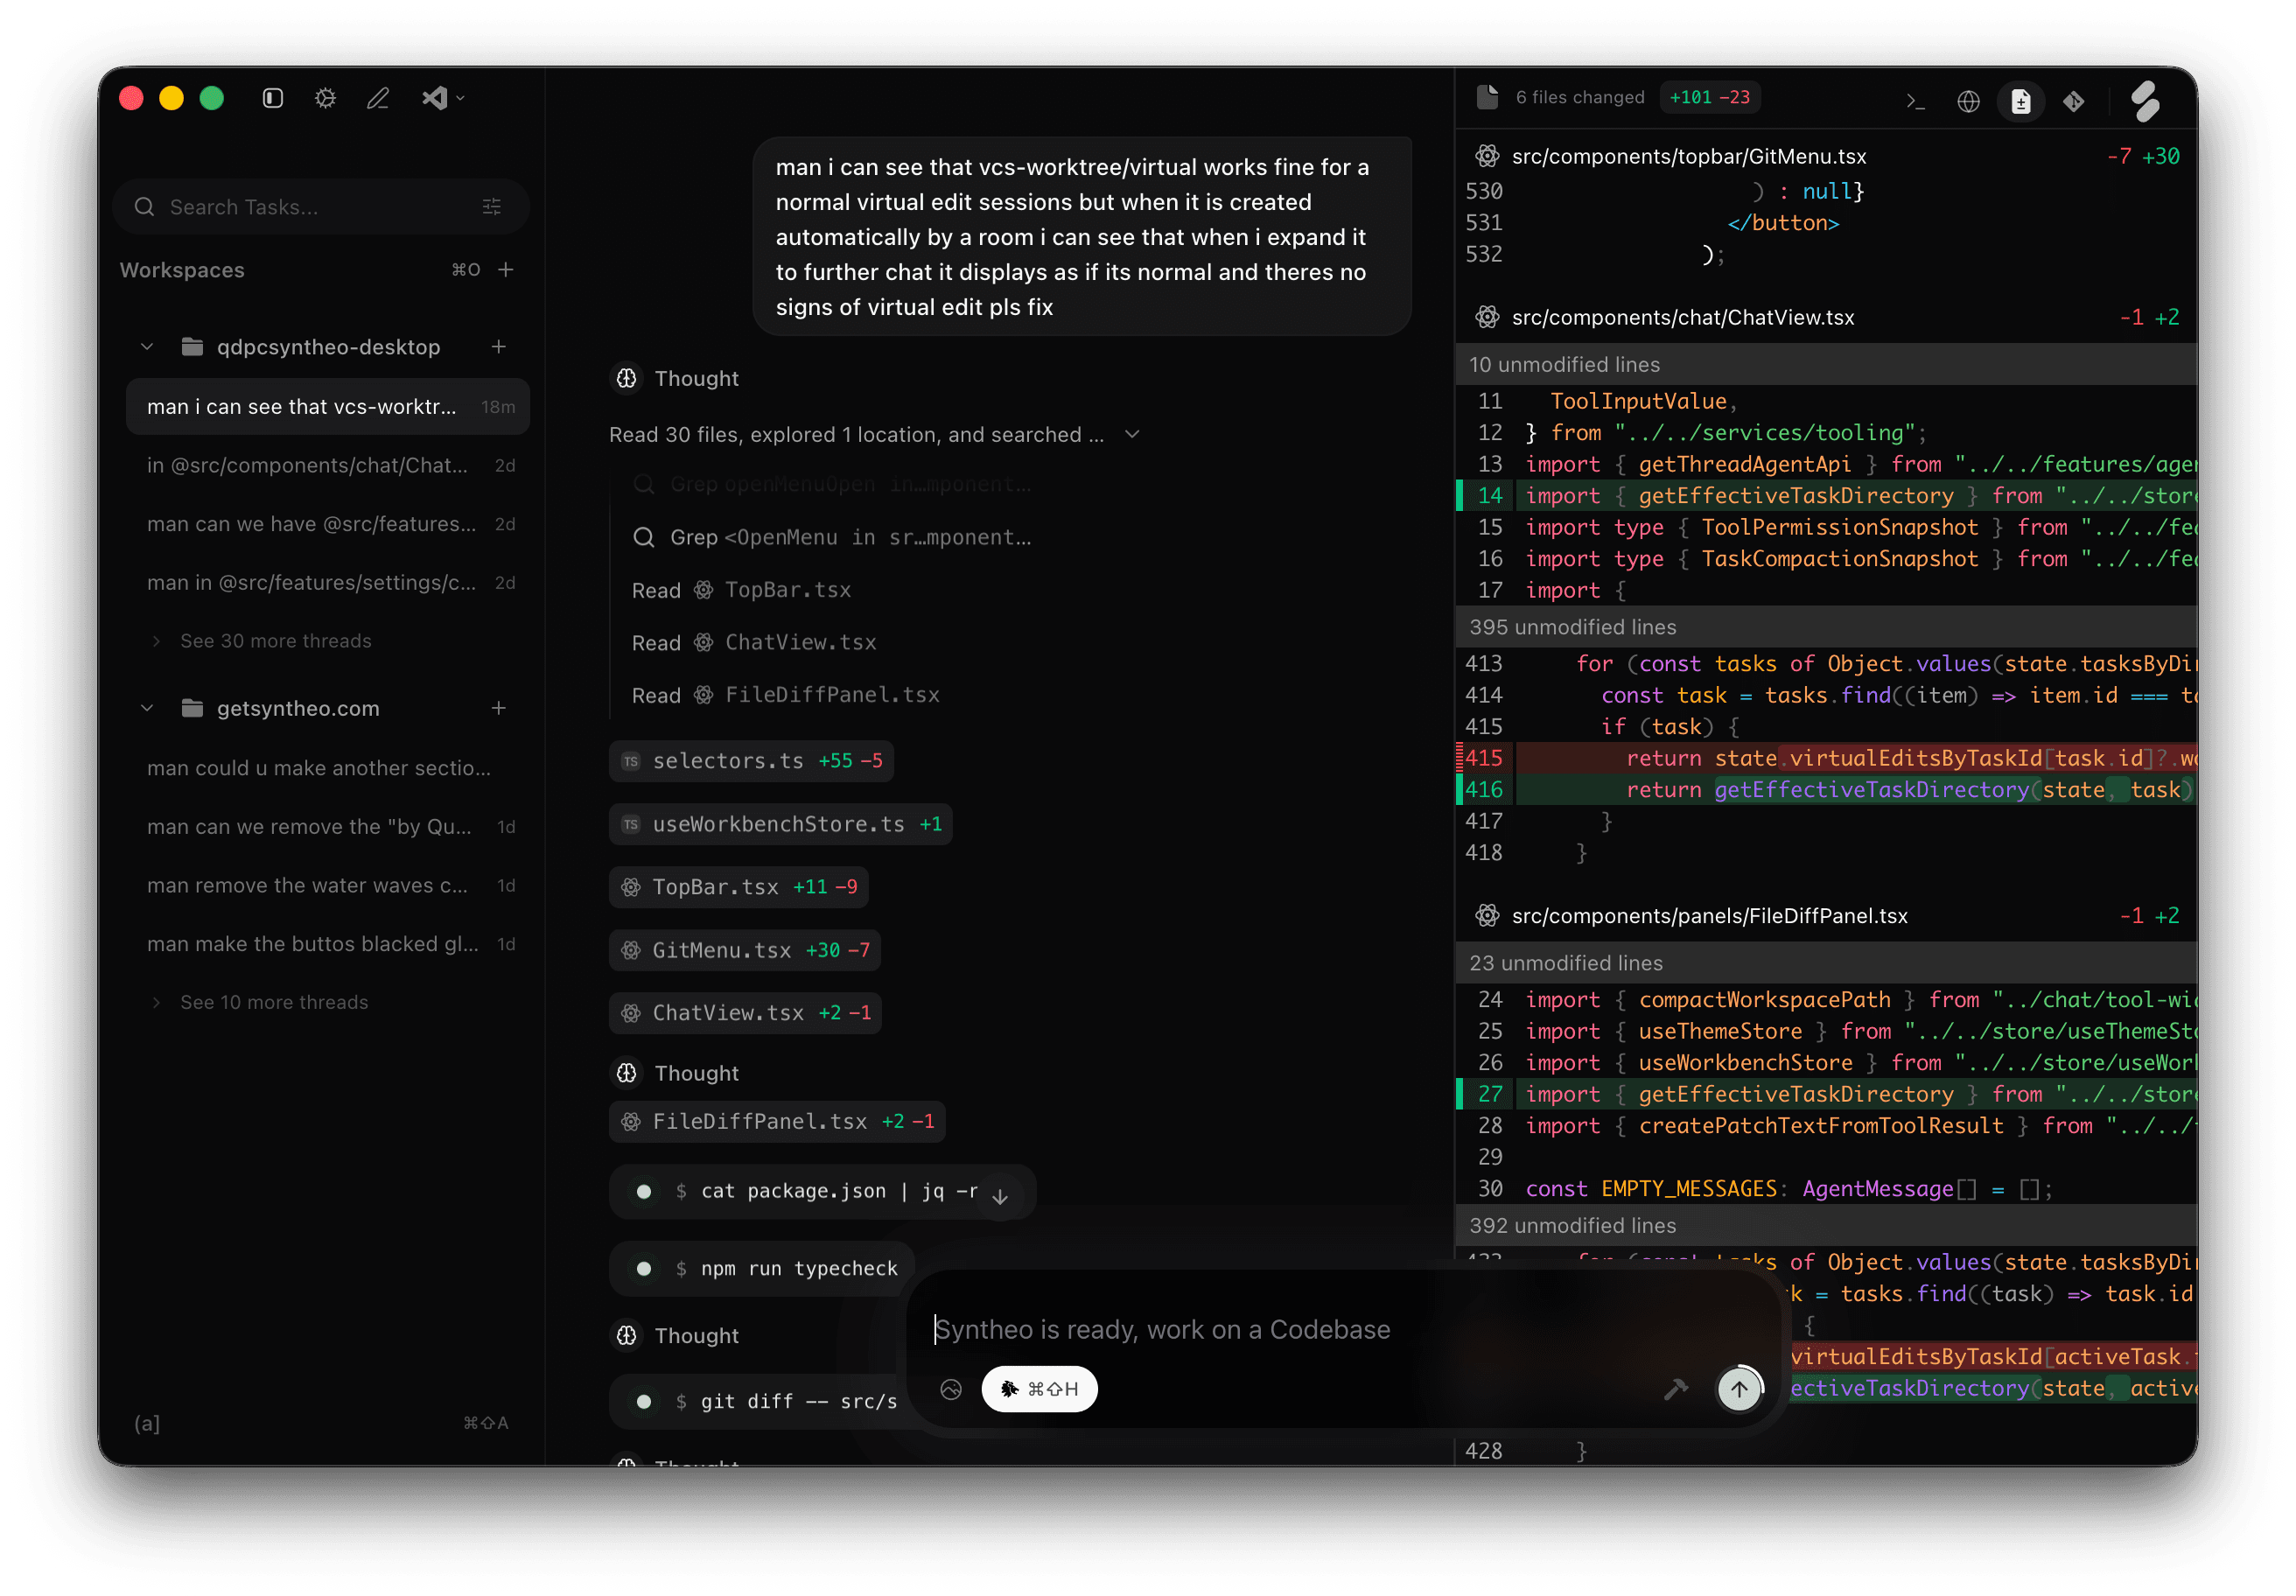Screen dimensions: 2296x1596
Task: Open src/components/chat/ChatView.tsx diff header
Action: [x=1826, y=318]
